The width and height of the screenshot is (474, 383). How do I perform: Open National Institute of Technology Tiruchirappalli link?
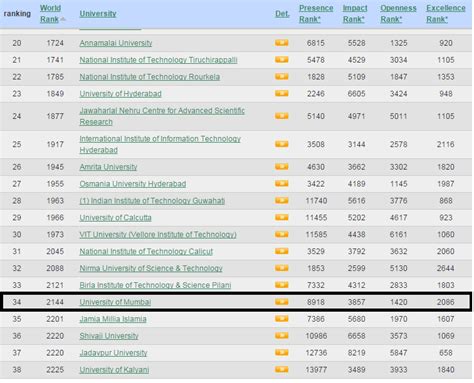158,60
